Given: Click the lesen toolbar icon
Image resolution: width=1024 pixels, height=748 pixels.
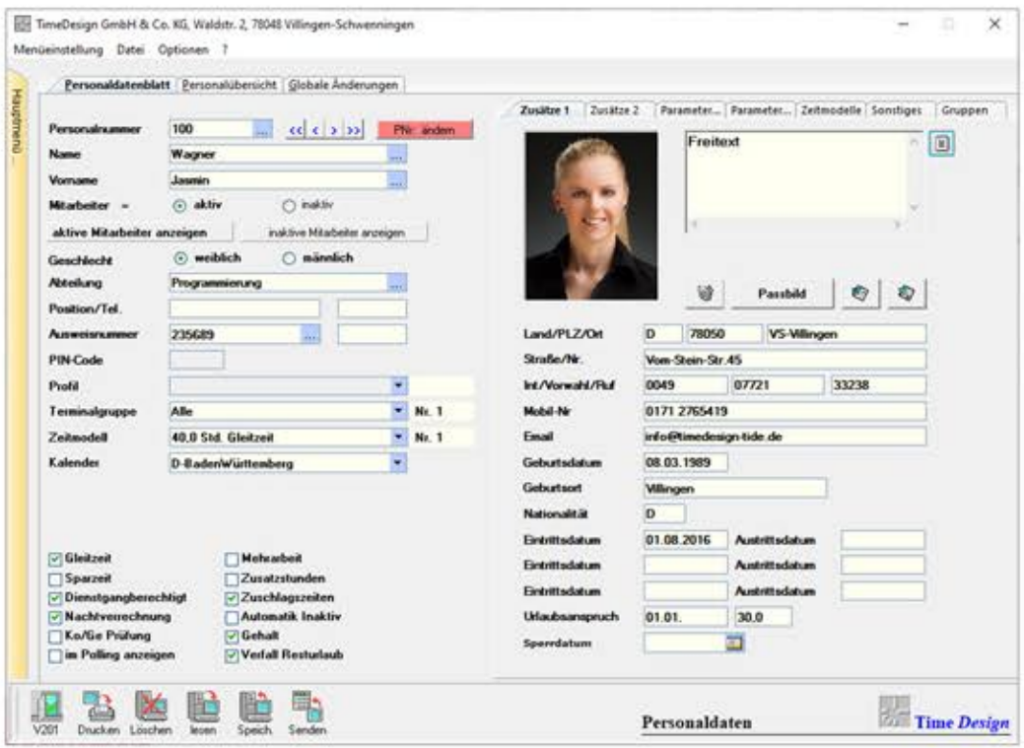Looking at the screenshot, I should coord(201,706).
